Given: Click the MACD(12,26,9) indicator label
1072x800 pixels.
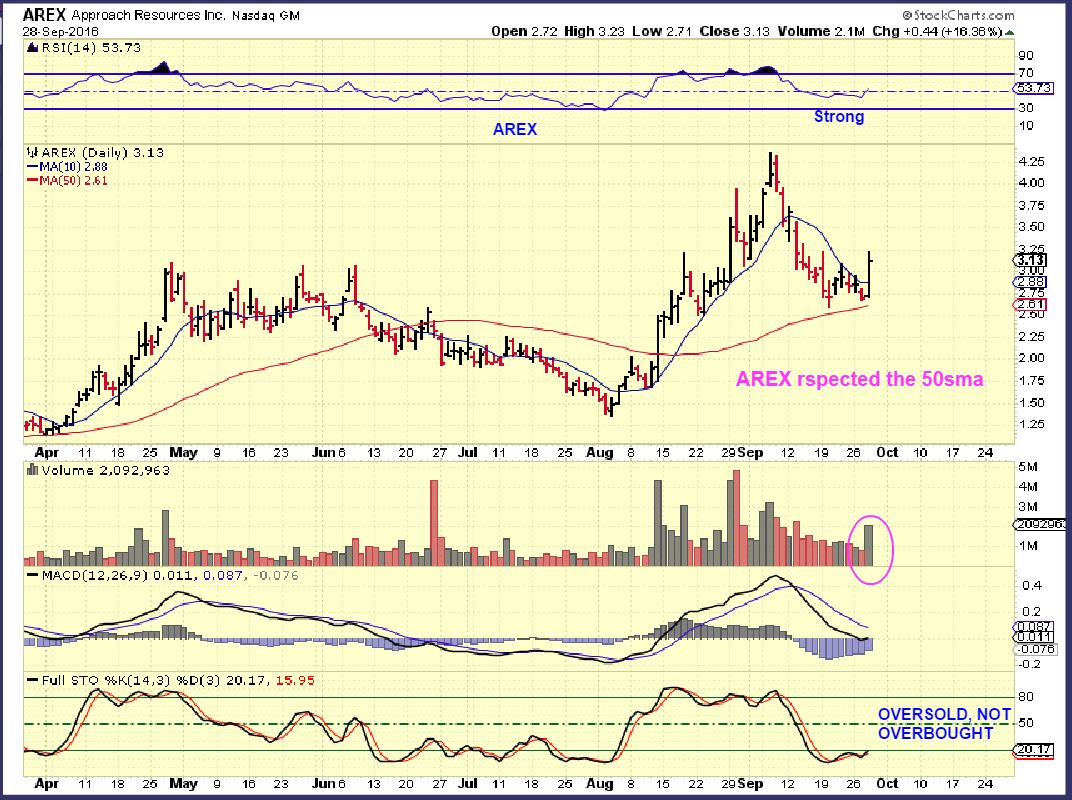Looking at the screenshot, I should point(94,576).
